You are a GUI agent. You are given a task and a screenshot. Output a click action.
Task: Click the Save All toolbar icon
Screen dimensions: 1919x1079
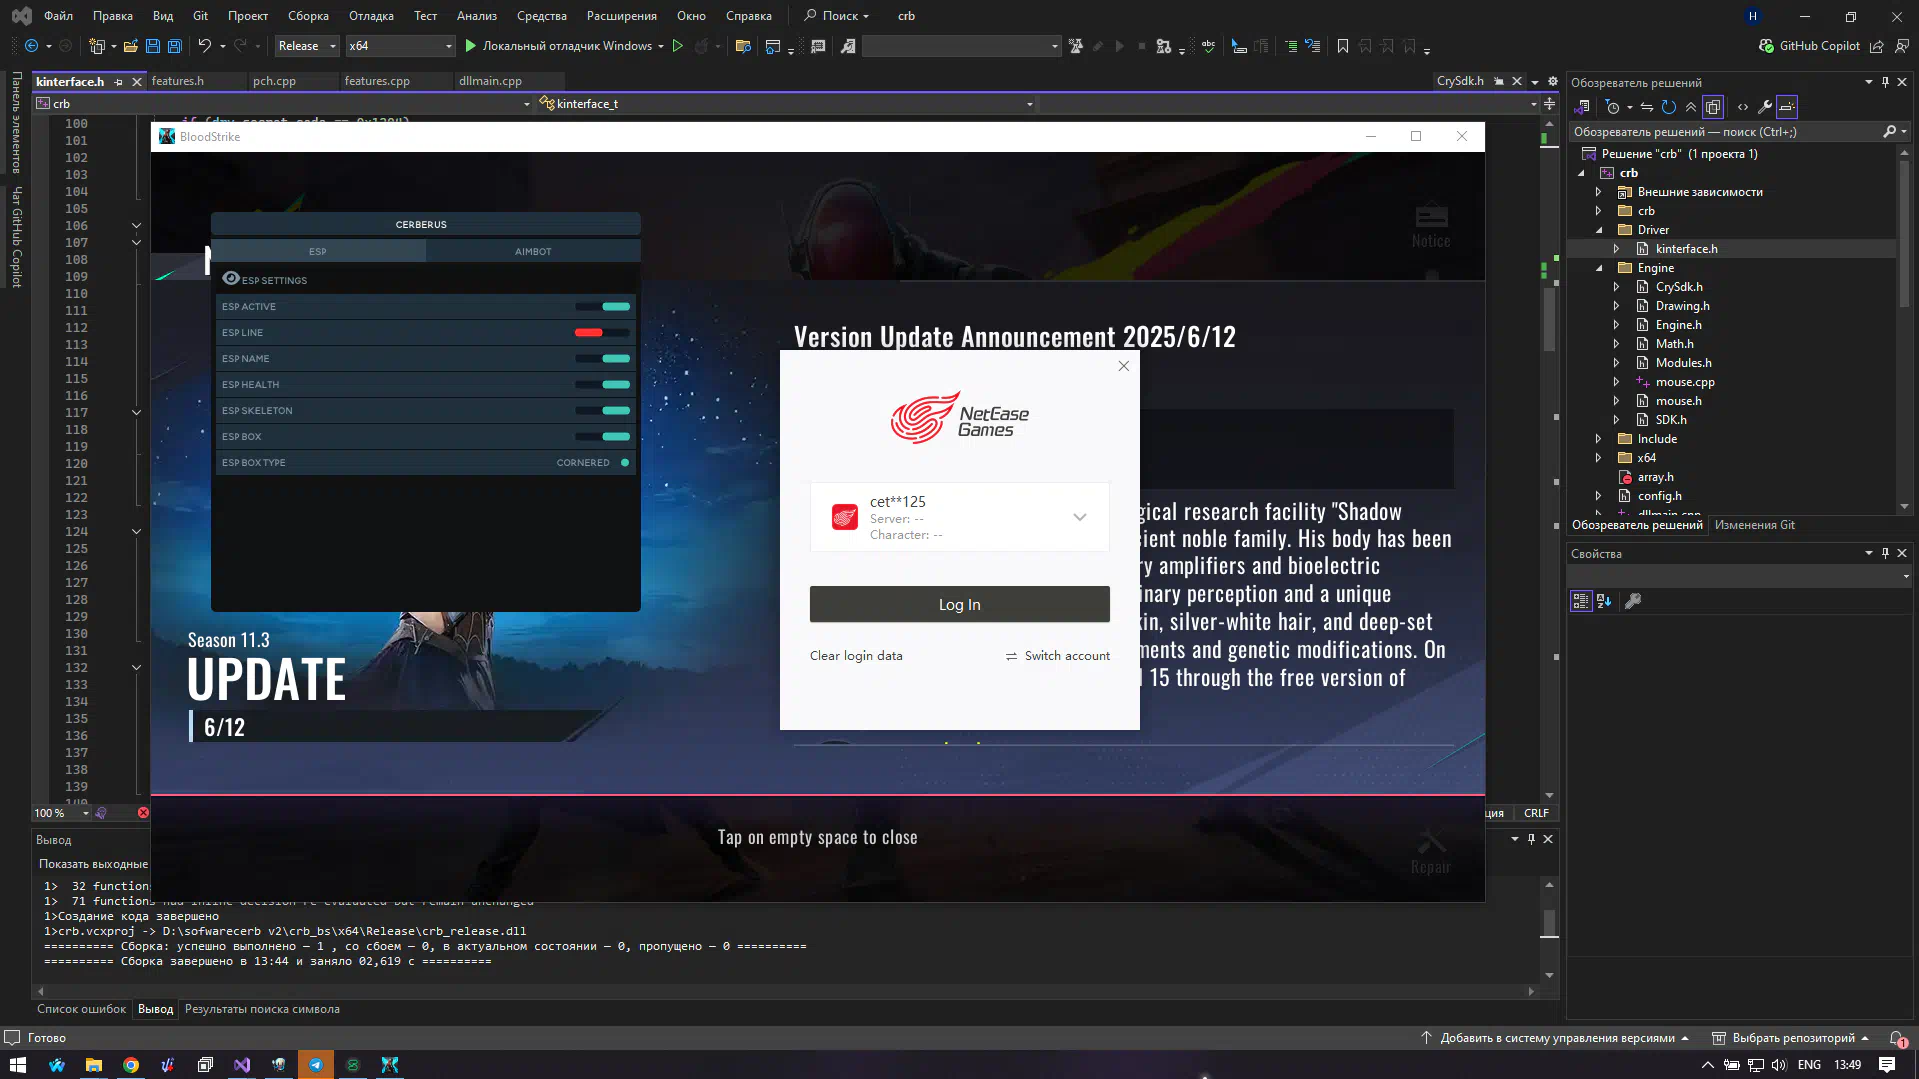pos(175,46)
